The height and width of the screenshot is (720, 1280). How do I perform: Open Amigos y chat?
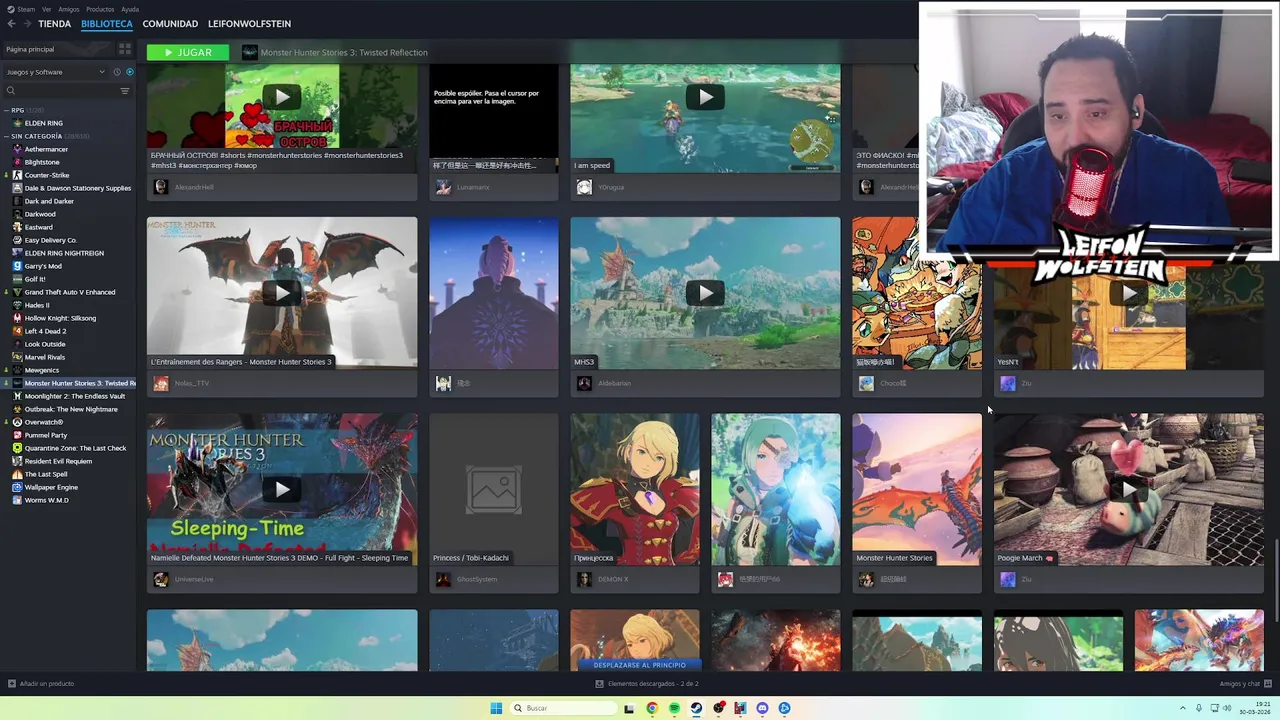[1246, 684]
